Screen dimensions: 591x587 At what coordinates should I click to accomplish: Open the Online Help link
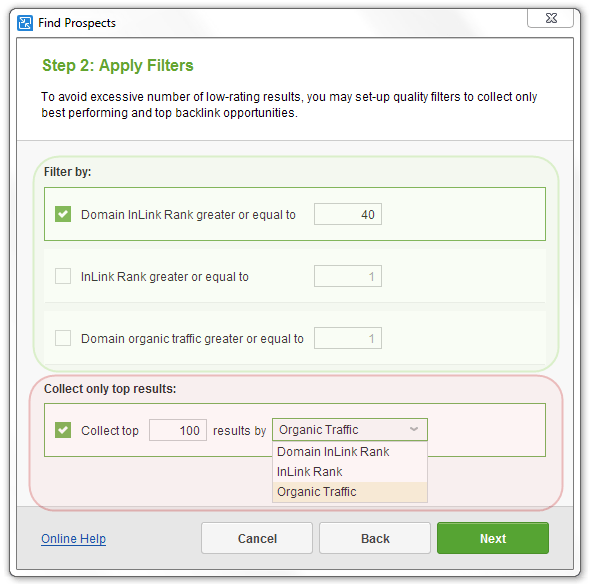[x=73, y=539]
